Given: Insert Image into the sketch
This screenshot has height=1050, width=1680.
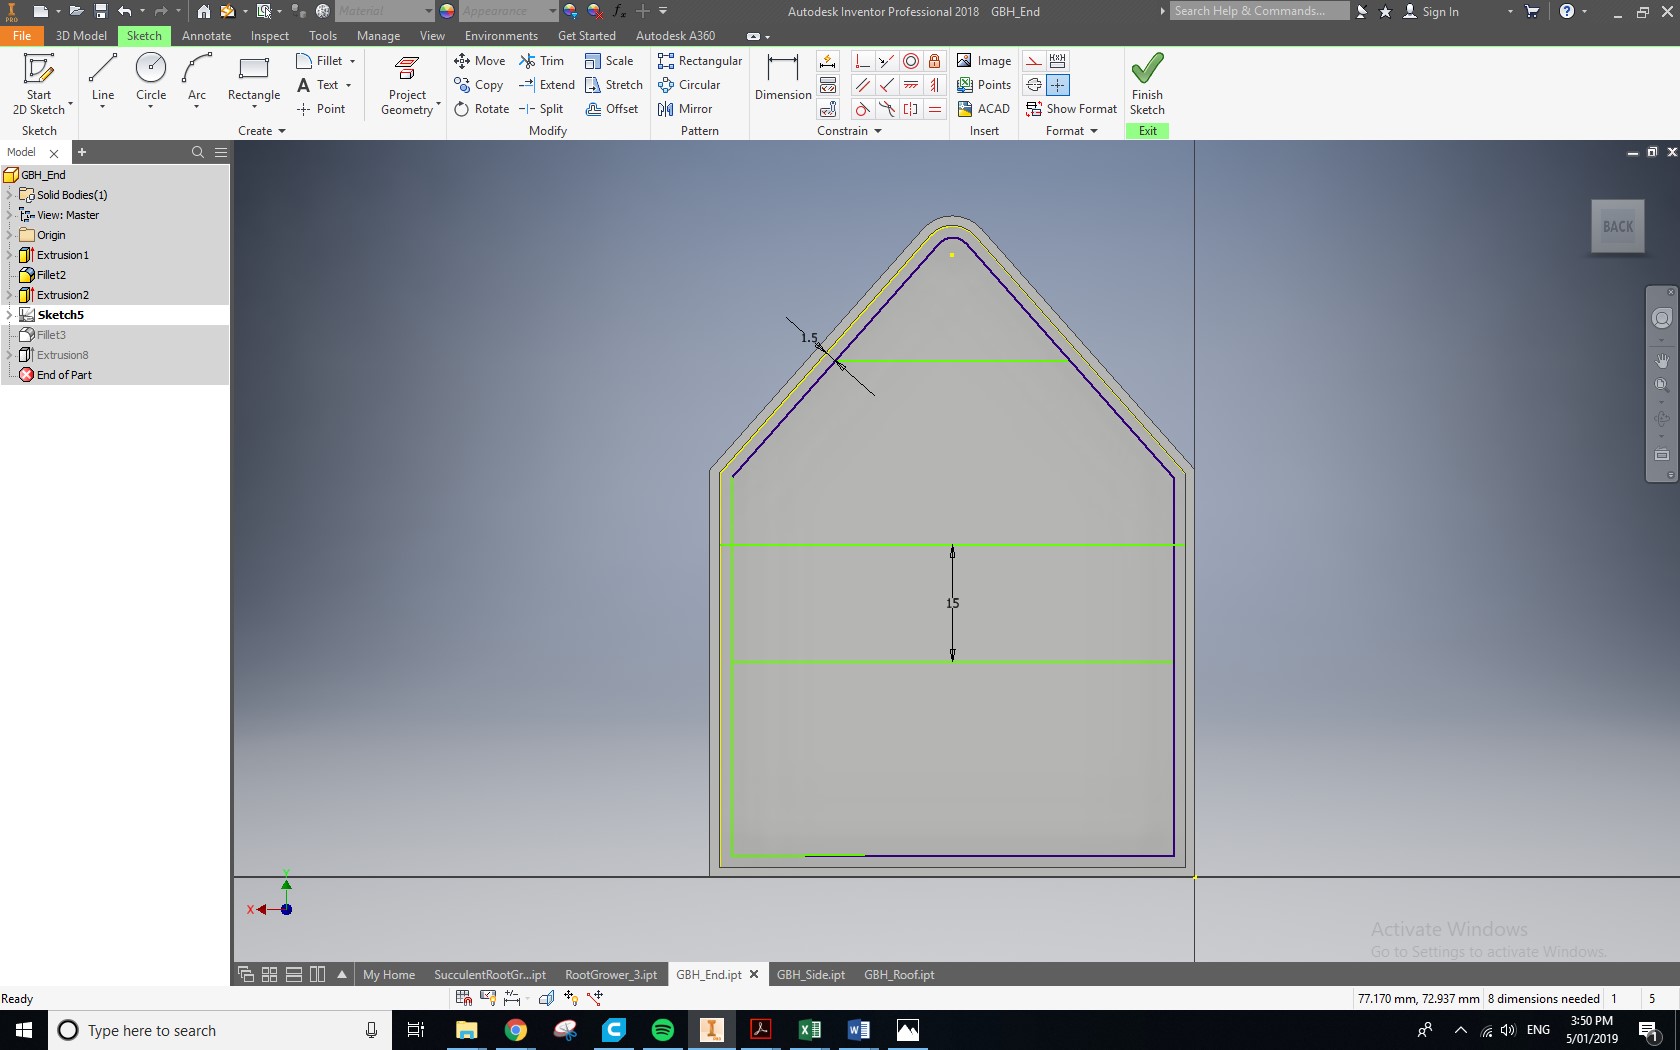Looking at the screenshot, I should tap(984, 61).
